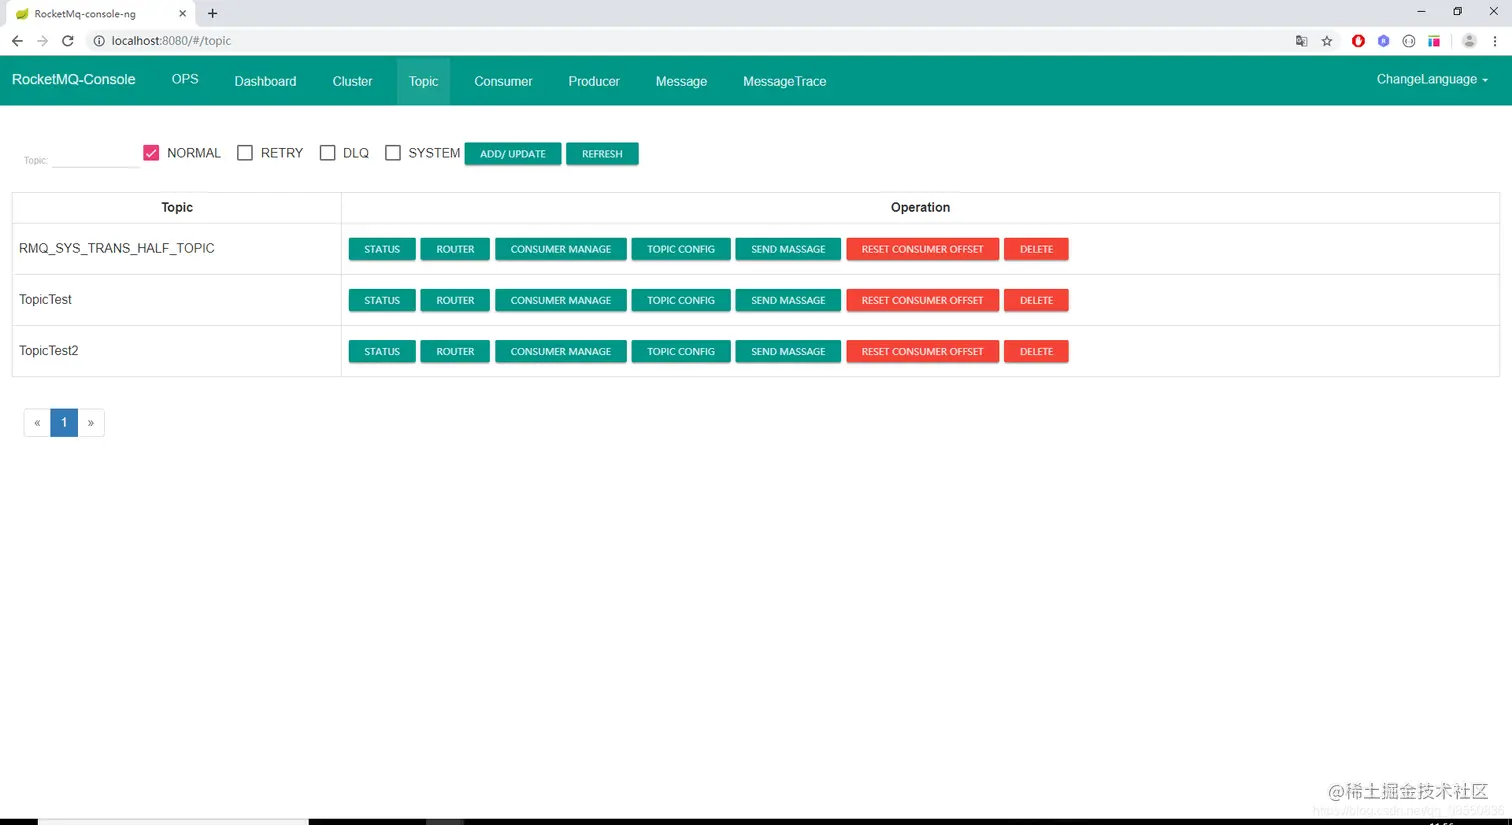Open ROUTER for TopicTest2
Image resolution: width=1512 pixels, height=825 pixels.
click(455, 351)
